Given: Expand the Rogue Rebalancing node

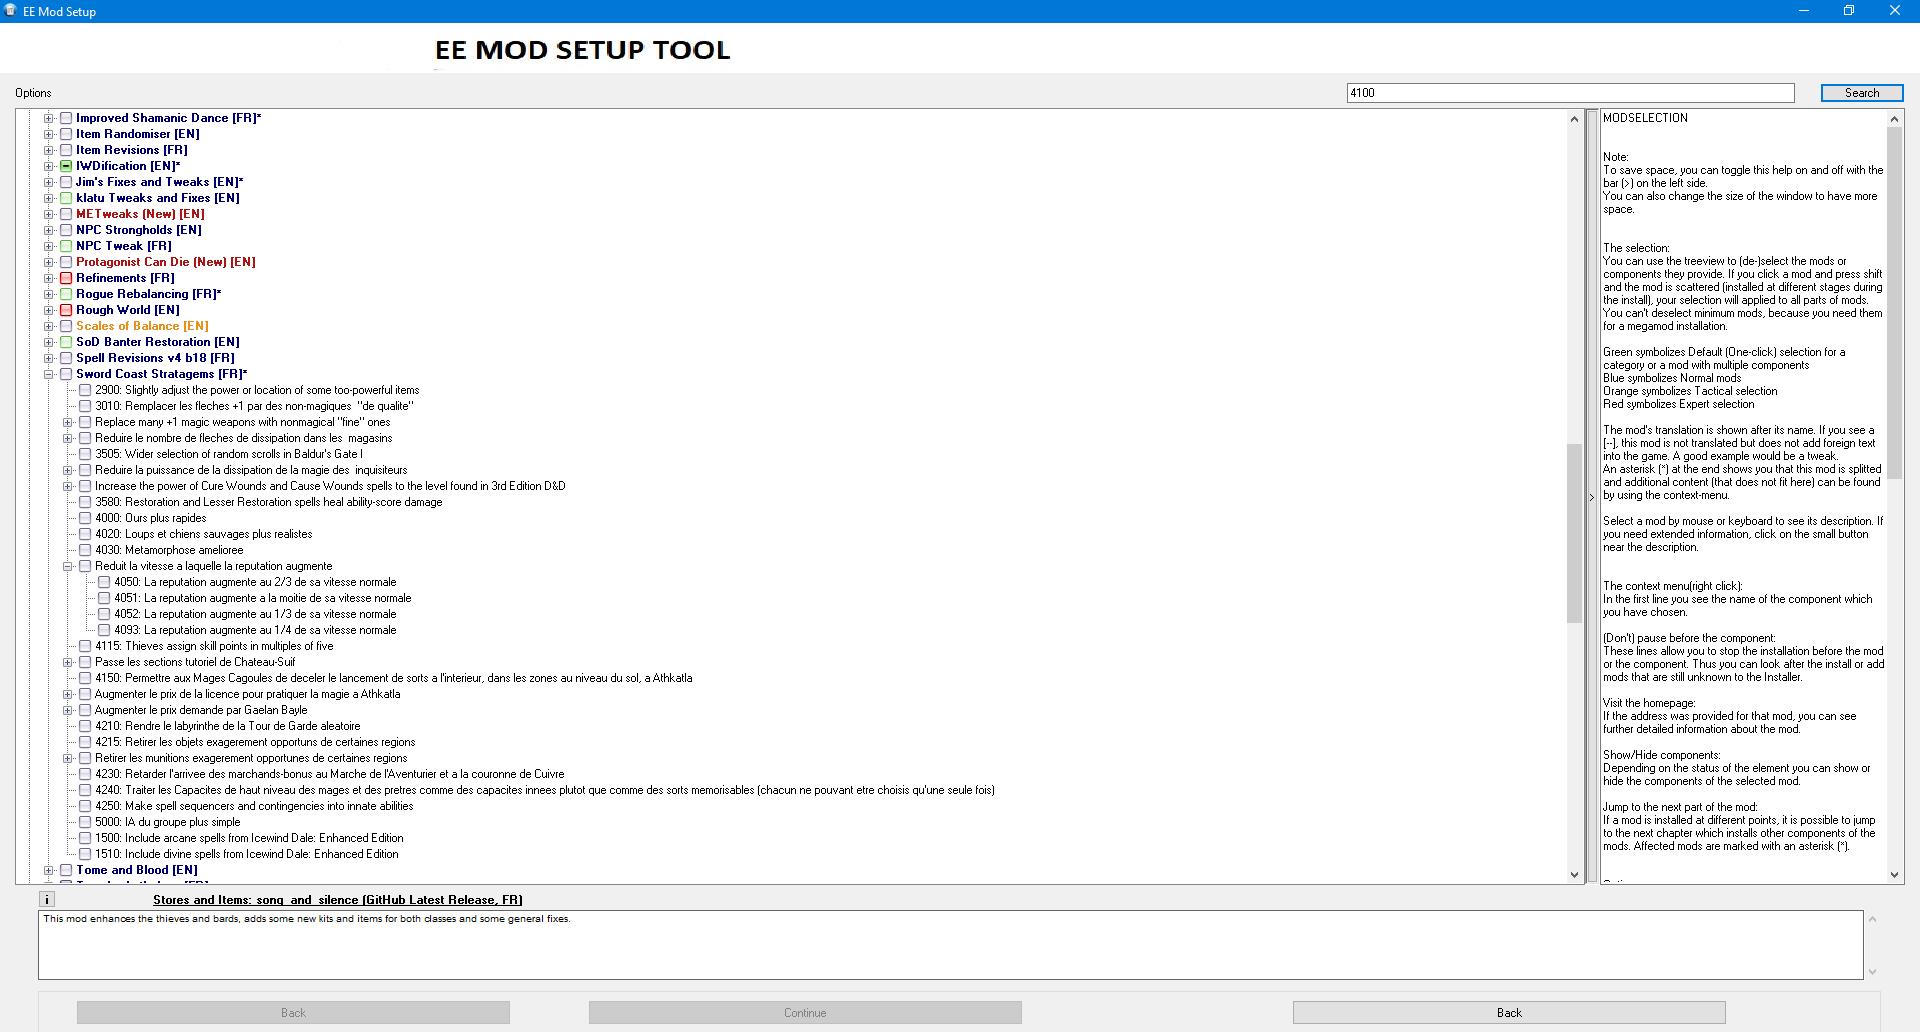Looking at the screenshot, I should point(48,294).
